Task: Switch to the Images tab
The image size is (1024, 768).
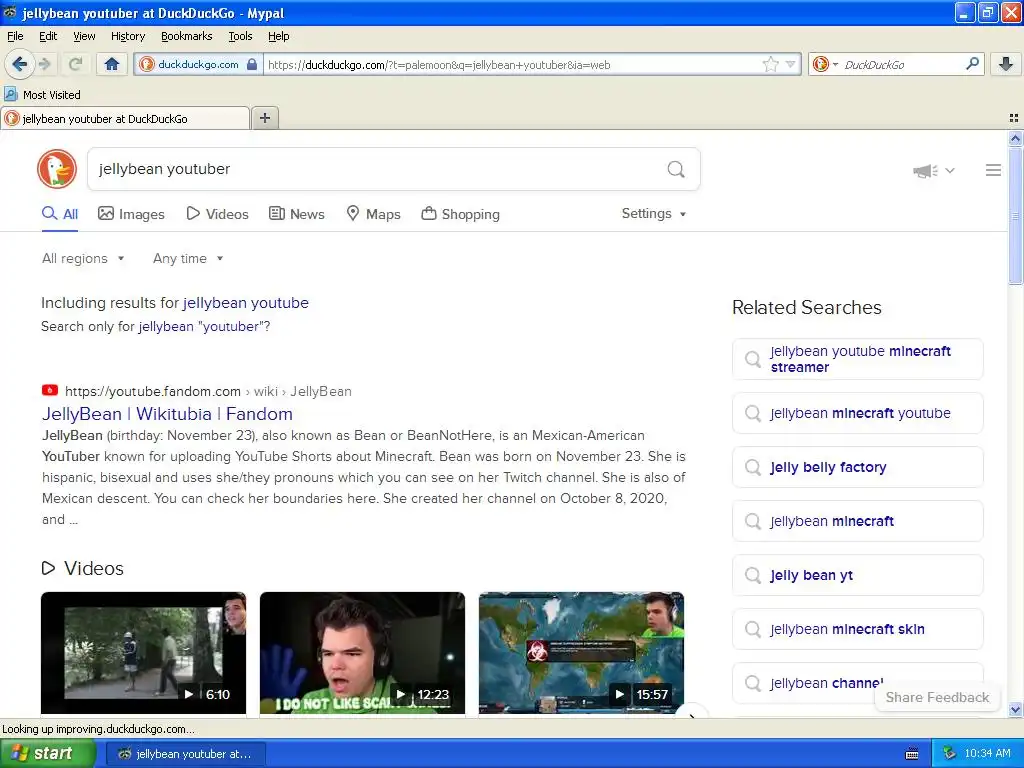Action: click(x=131, y=214)
